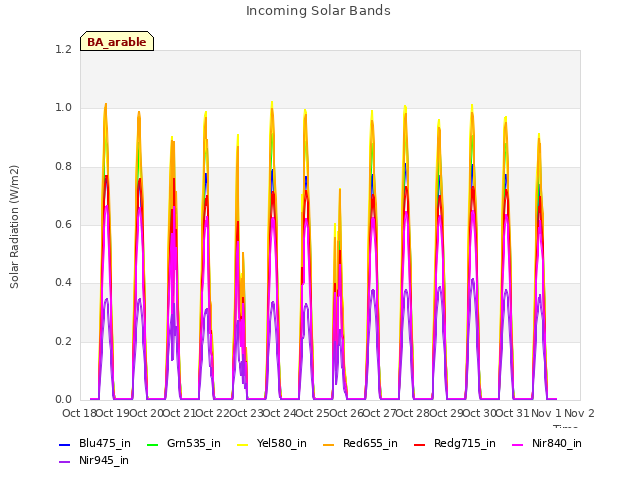The image size is (640, 480).
Task: Click the Oct 18 x-axis tick label
Action: point(80,413)
